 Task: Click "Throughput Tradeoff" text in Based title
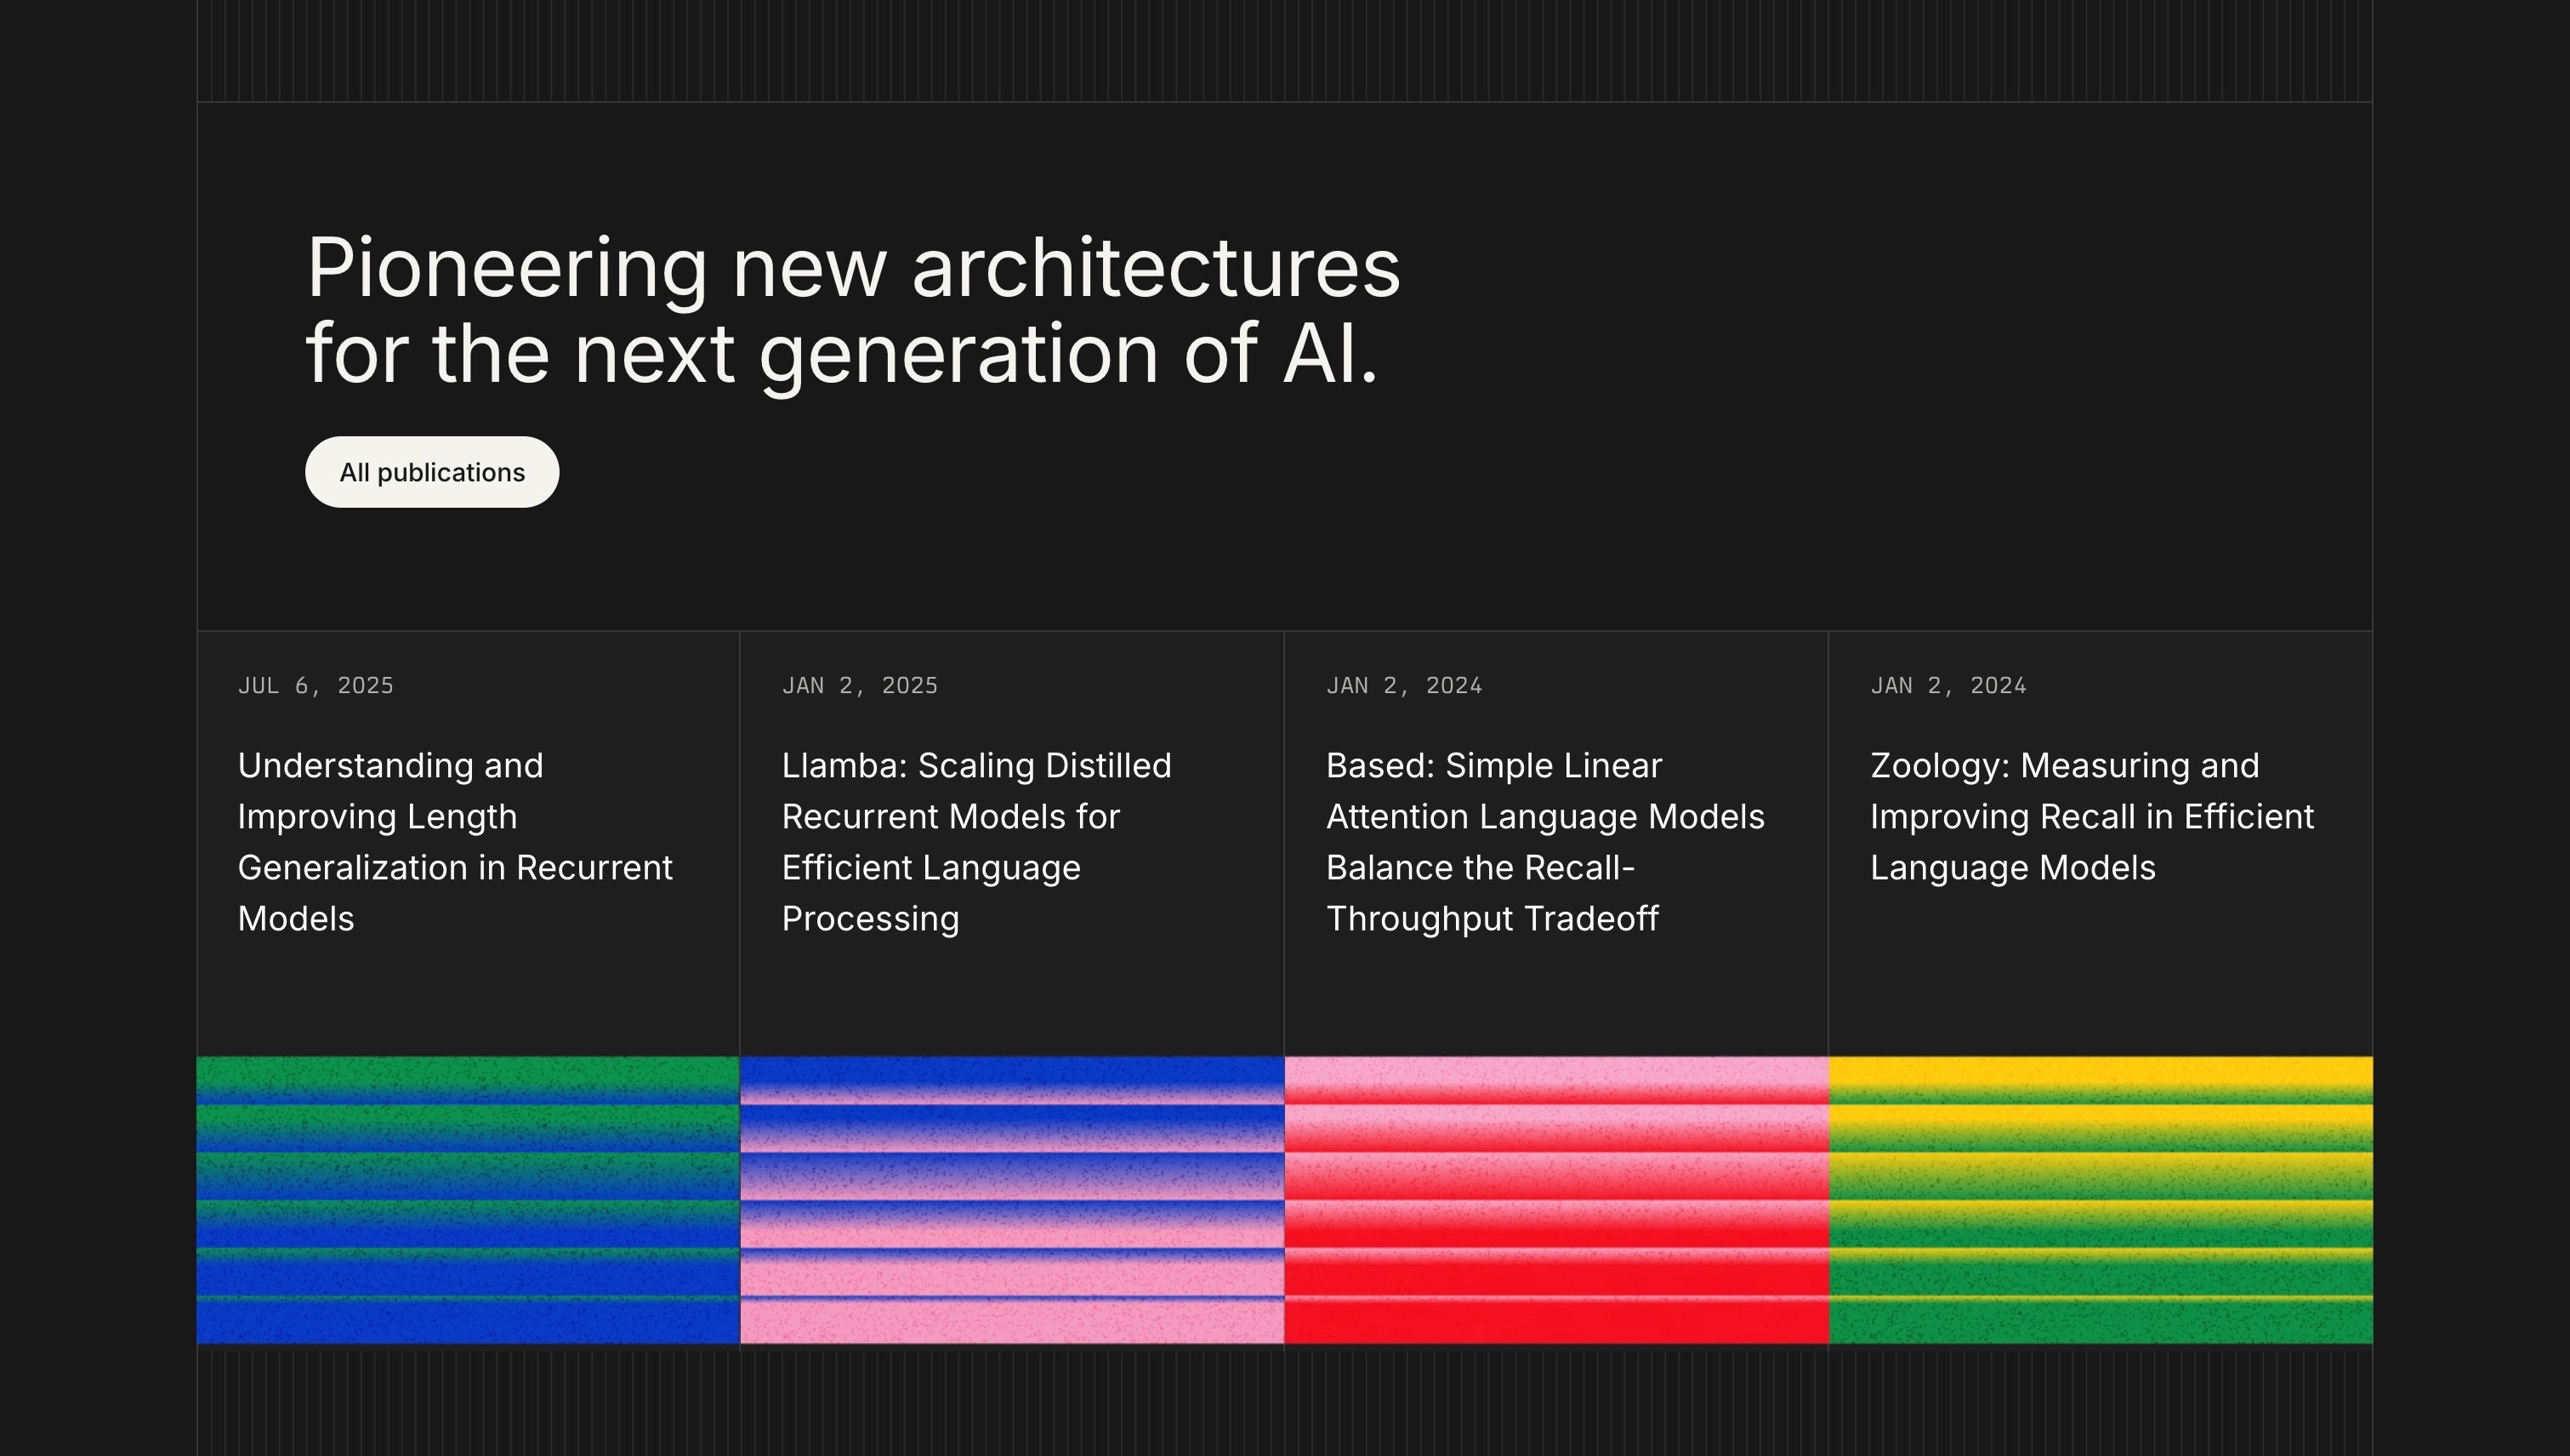coord(1491,919)
